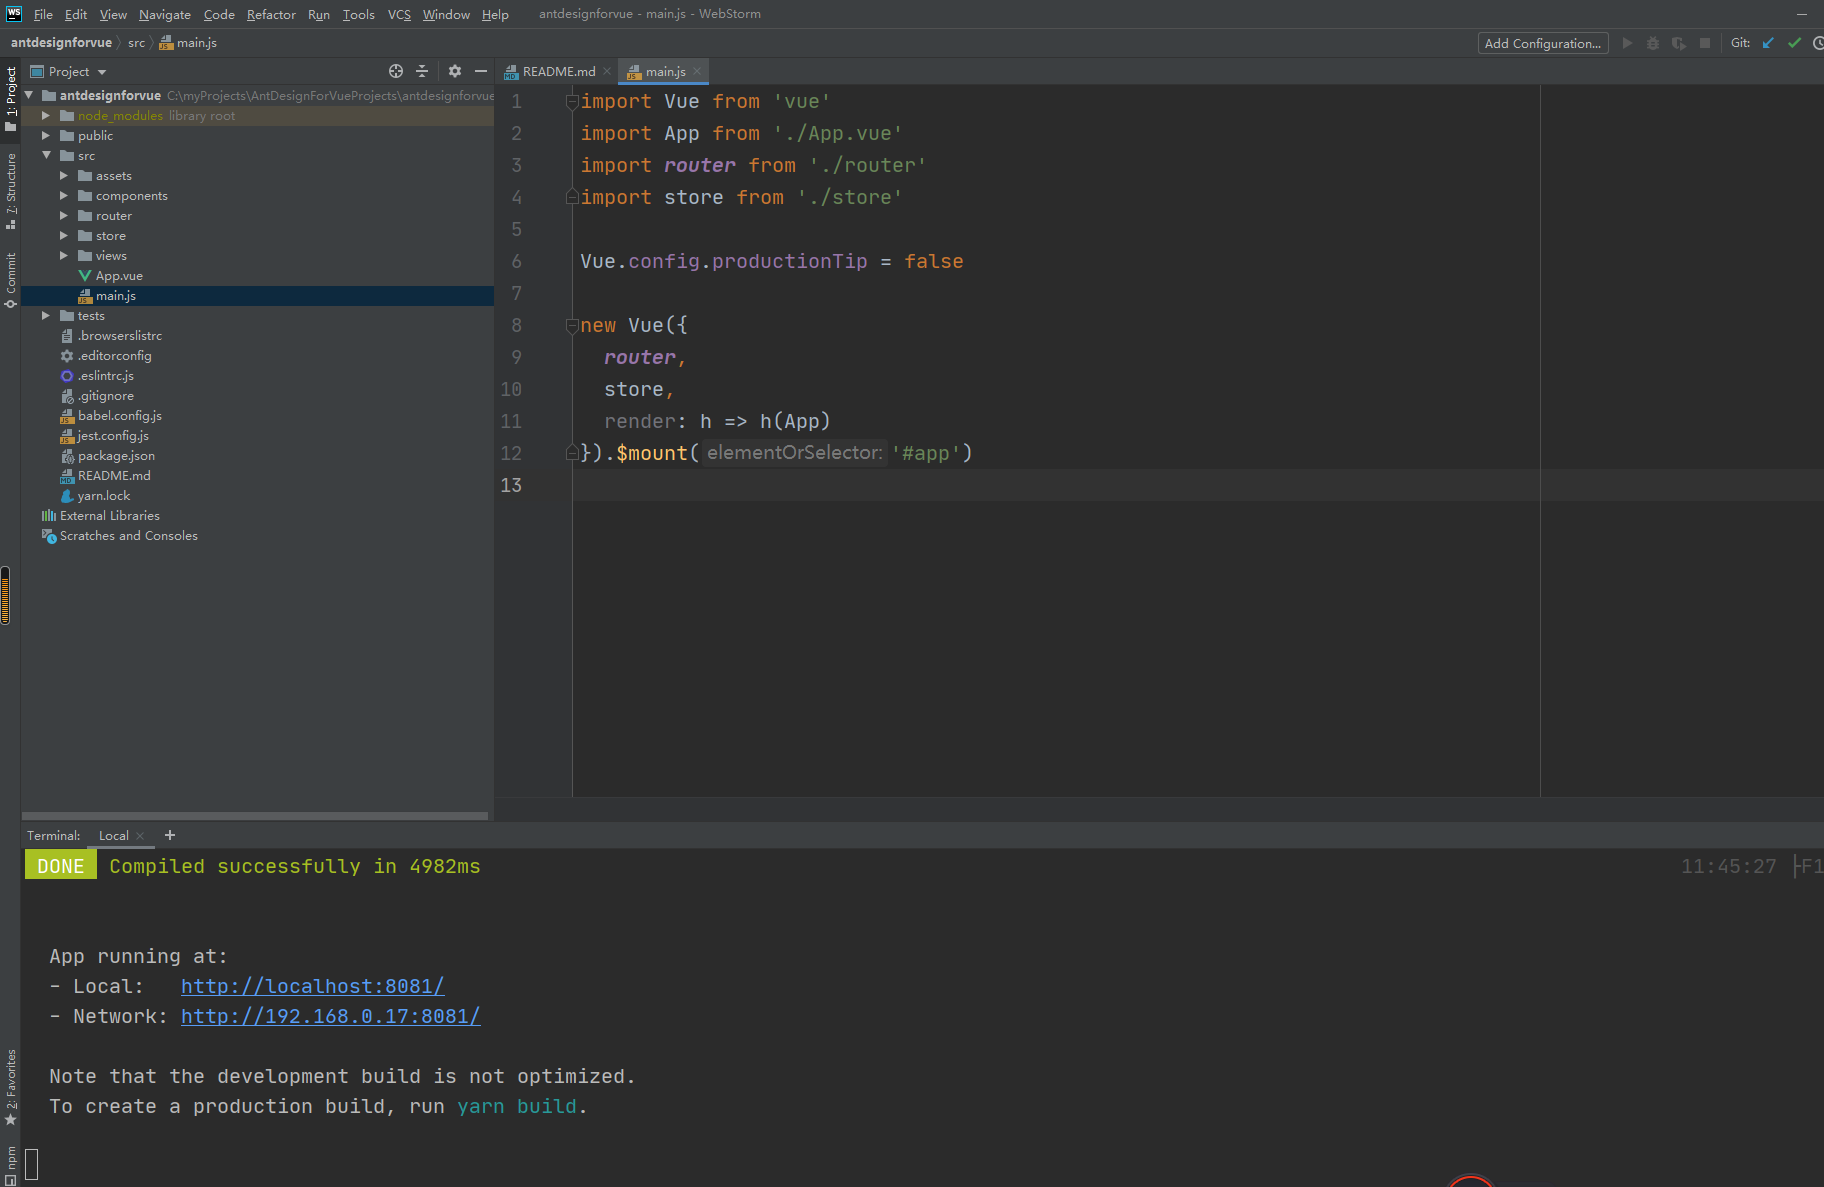Close the main.js editor tab
1824x1187 pixels.
[697, 71]
